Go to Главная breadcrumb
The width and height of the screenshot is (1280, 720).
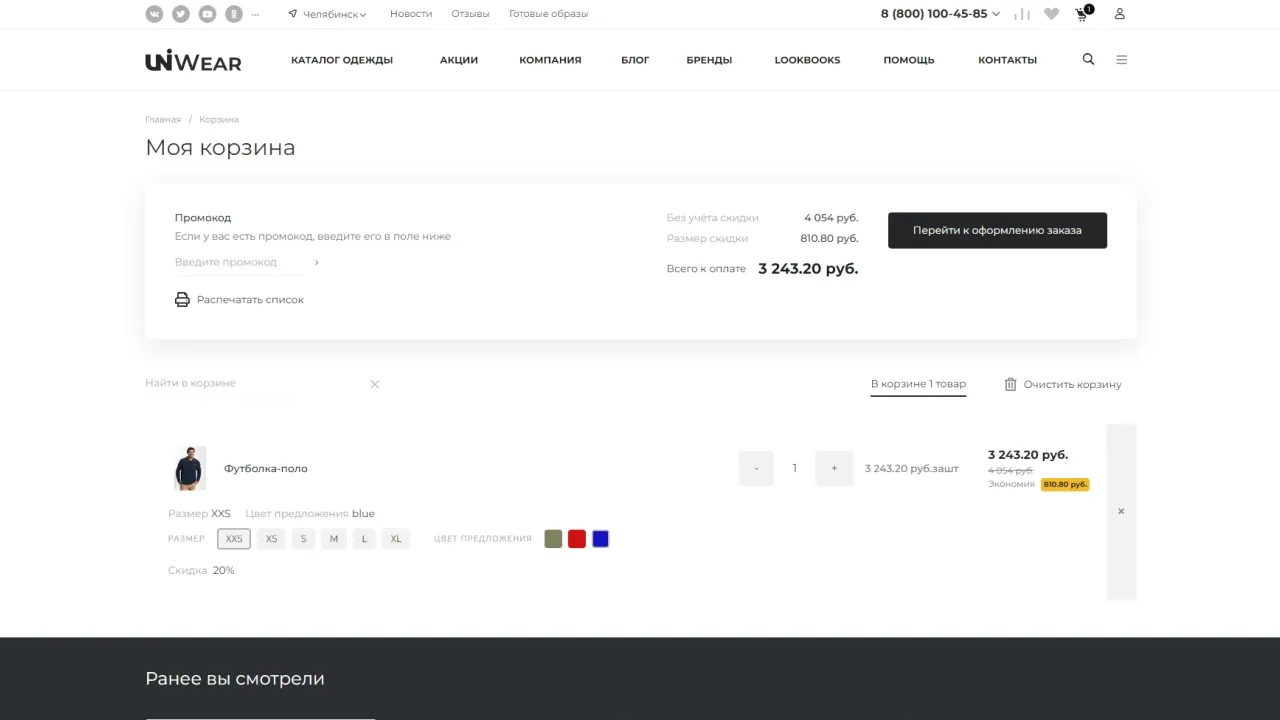click(x=163, y=119)
